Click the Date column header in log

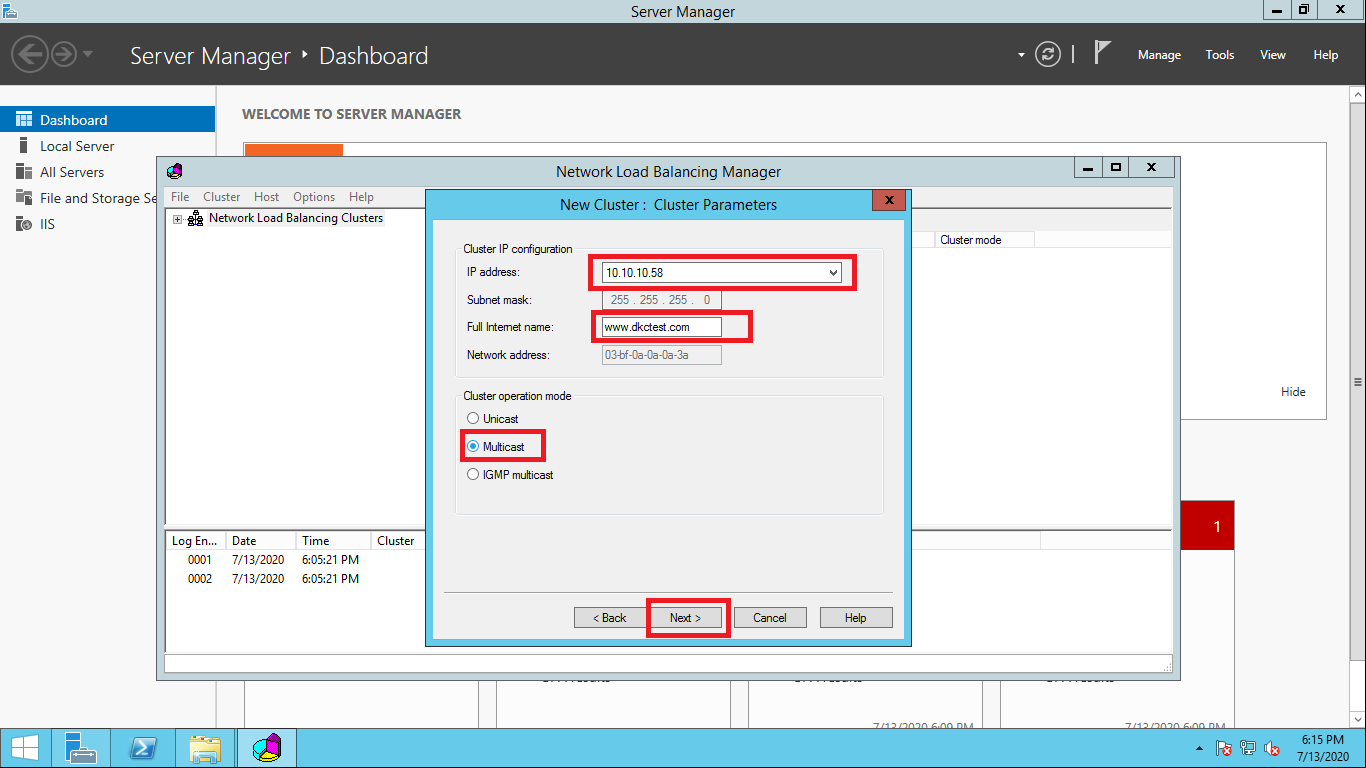pos(260,541)
